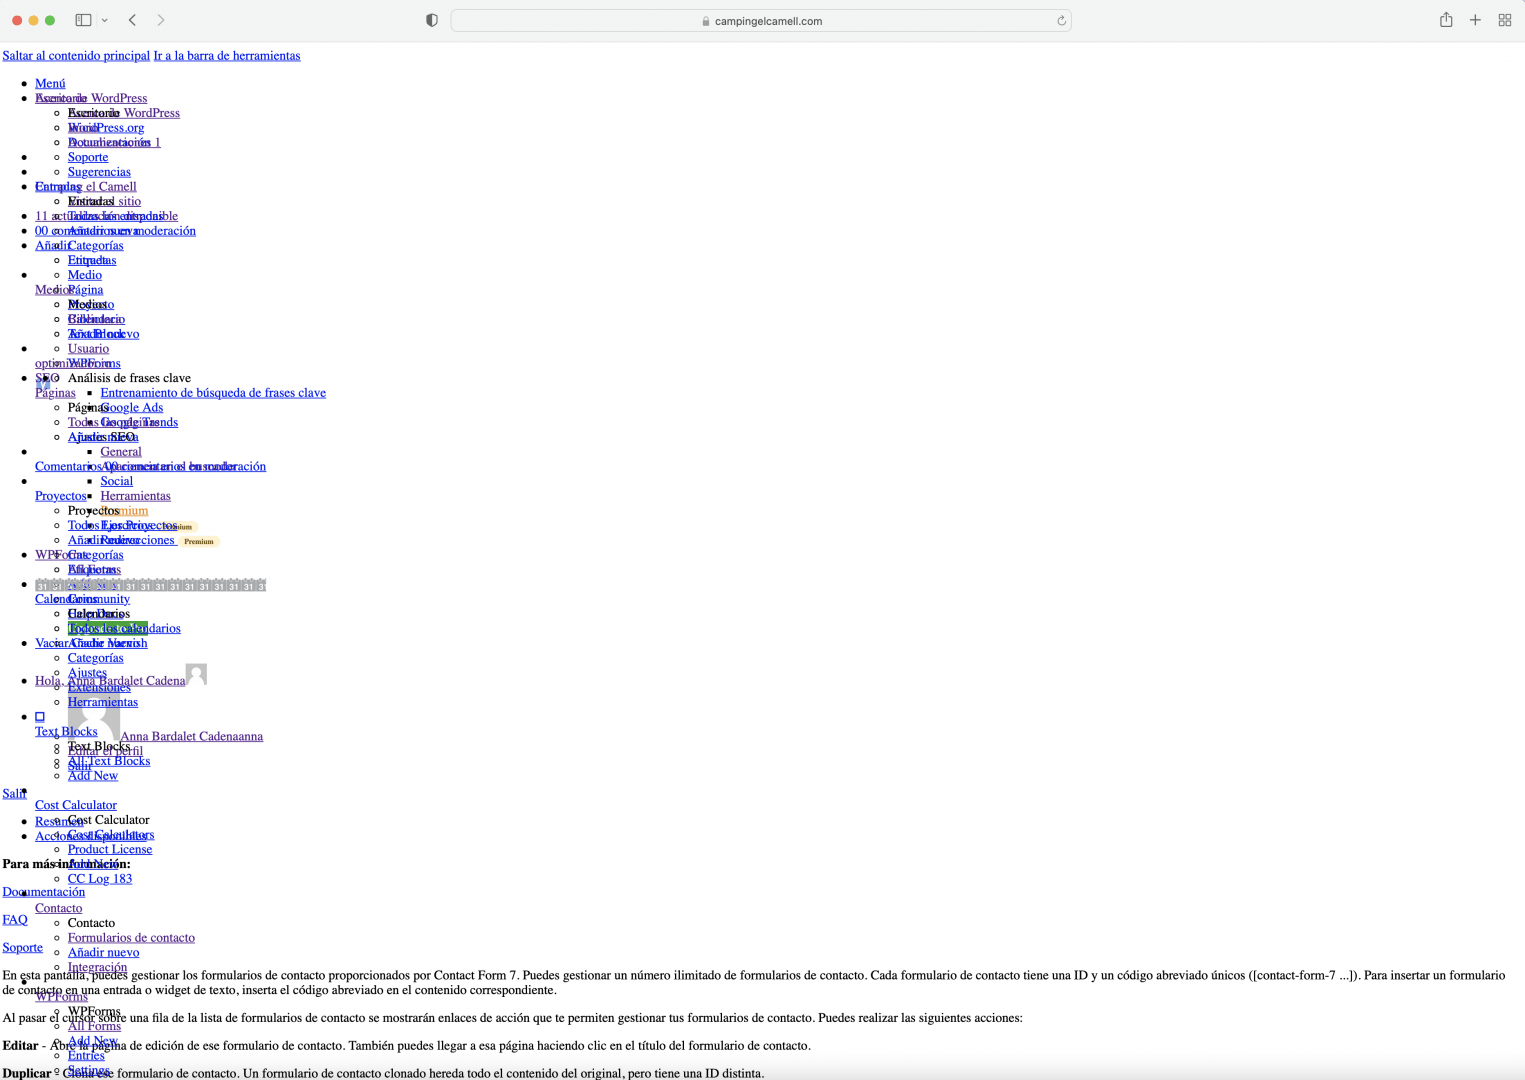The width and height of the screenshot is (1525, 1080).
Task: Reload the page with the refresh icon
Action: click(x=1061, y=21)
